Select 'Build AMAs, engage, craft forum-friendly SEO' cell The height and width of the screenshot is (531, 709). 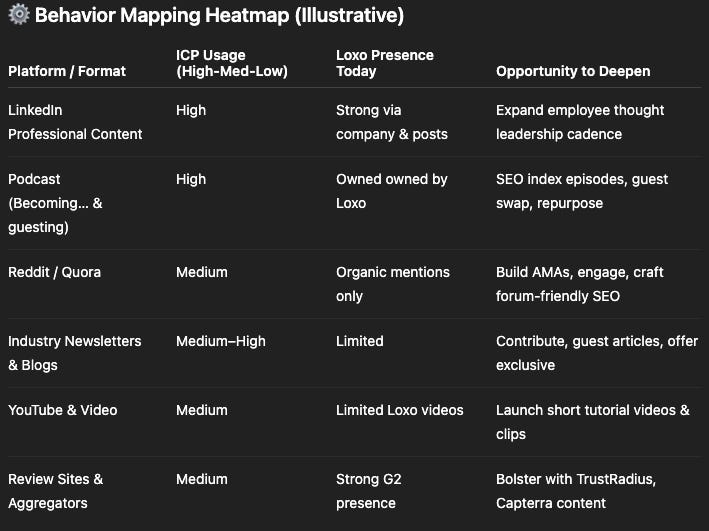(580, 284)
